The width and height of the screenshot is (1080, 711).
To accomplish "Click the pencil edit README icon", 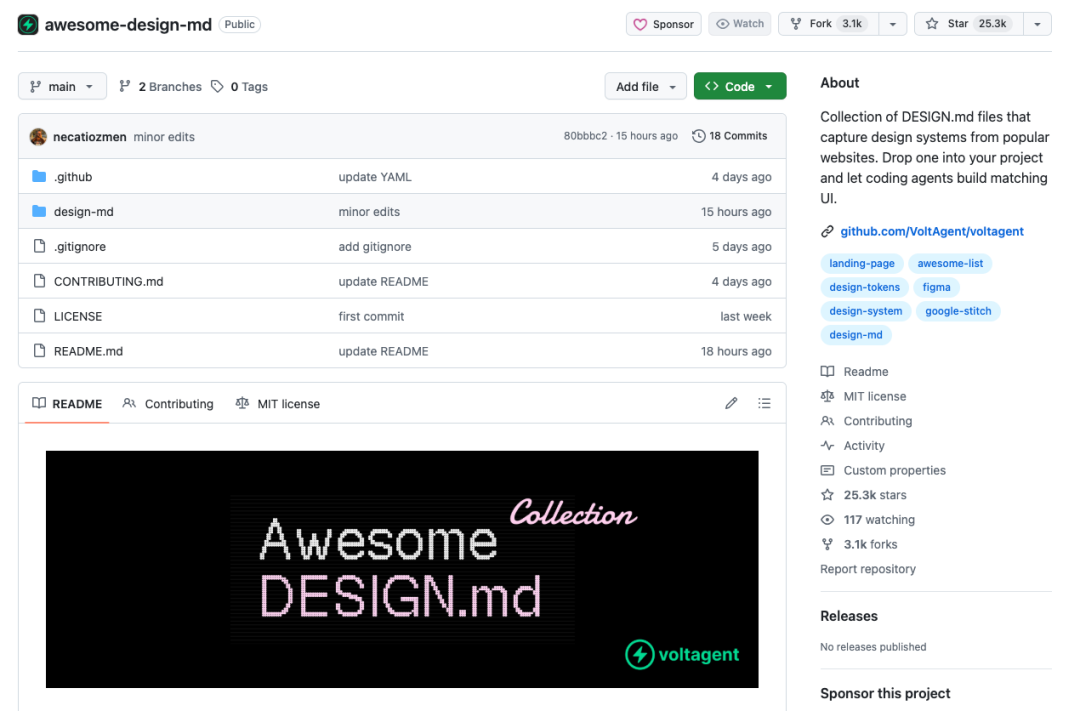I will tap(731, 403).
